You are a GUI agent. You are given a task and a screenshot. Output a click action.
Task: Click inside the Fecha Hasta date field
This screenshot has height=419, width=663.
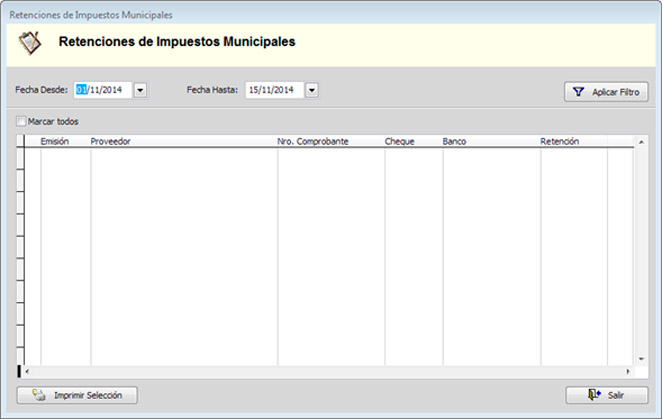point(273,90)
